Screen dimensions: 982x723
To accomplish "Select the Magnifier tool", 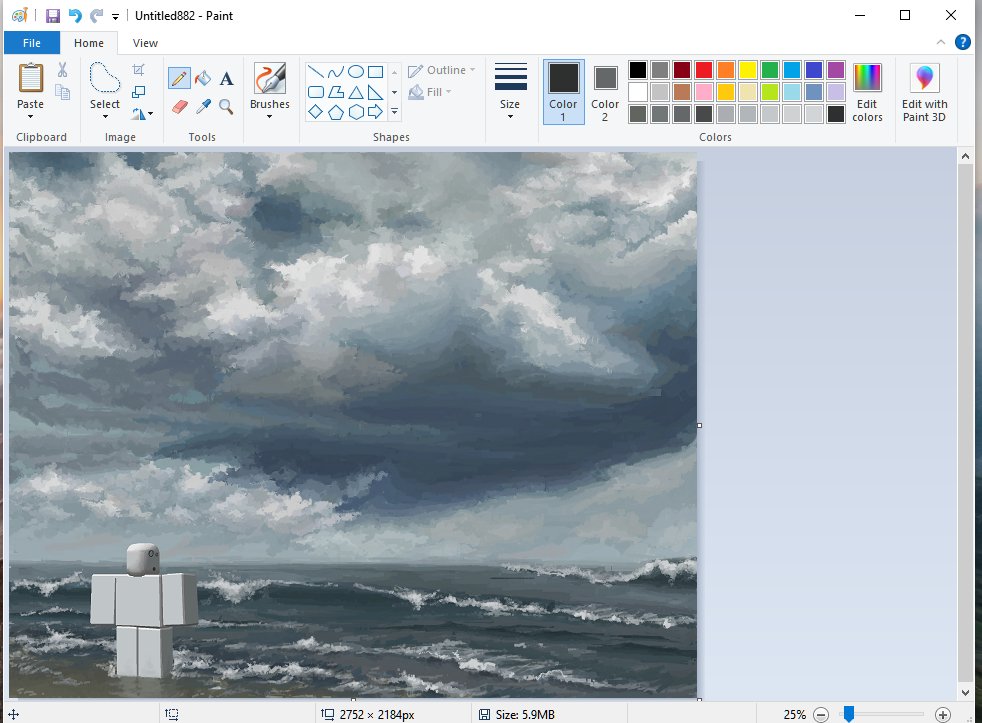I will (226, 107).
